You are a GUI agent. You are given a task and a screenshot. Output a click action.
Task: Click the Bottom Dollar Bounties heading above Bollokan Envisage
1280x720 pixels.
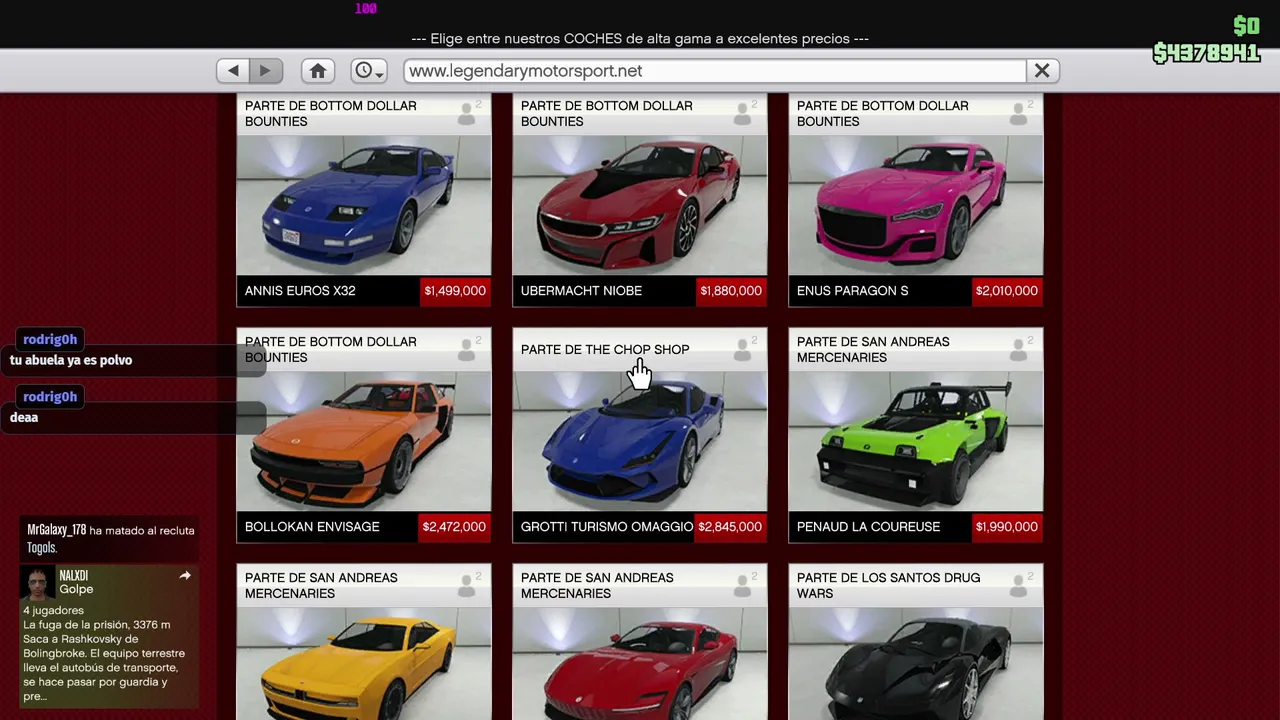point(331,349)
